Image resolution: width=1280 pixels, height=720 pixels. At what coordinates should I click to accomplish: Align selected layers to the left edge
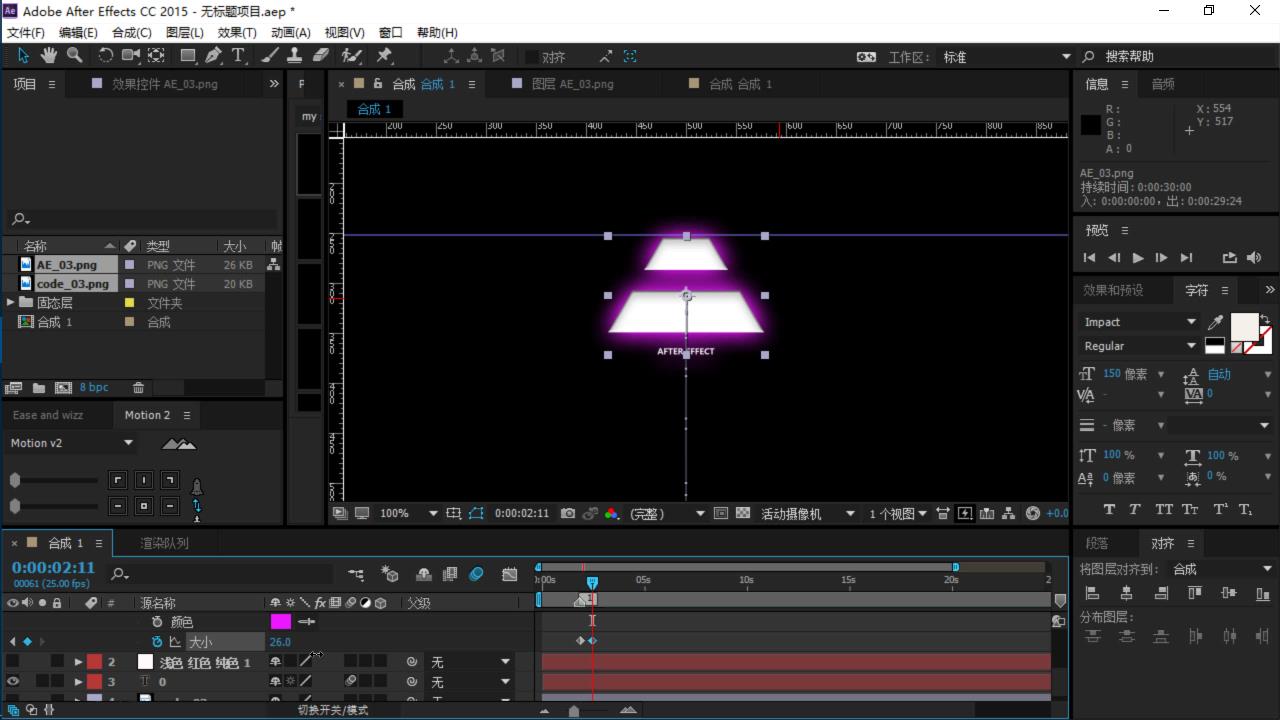[x=1093, y=593]
